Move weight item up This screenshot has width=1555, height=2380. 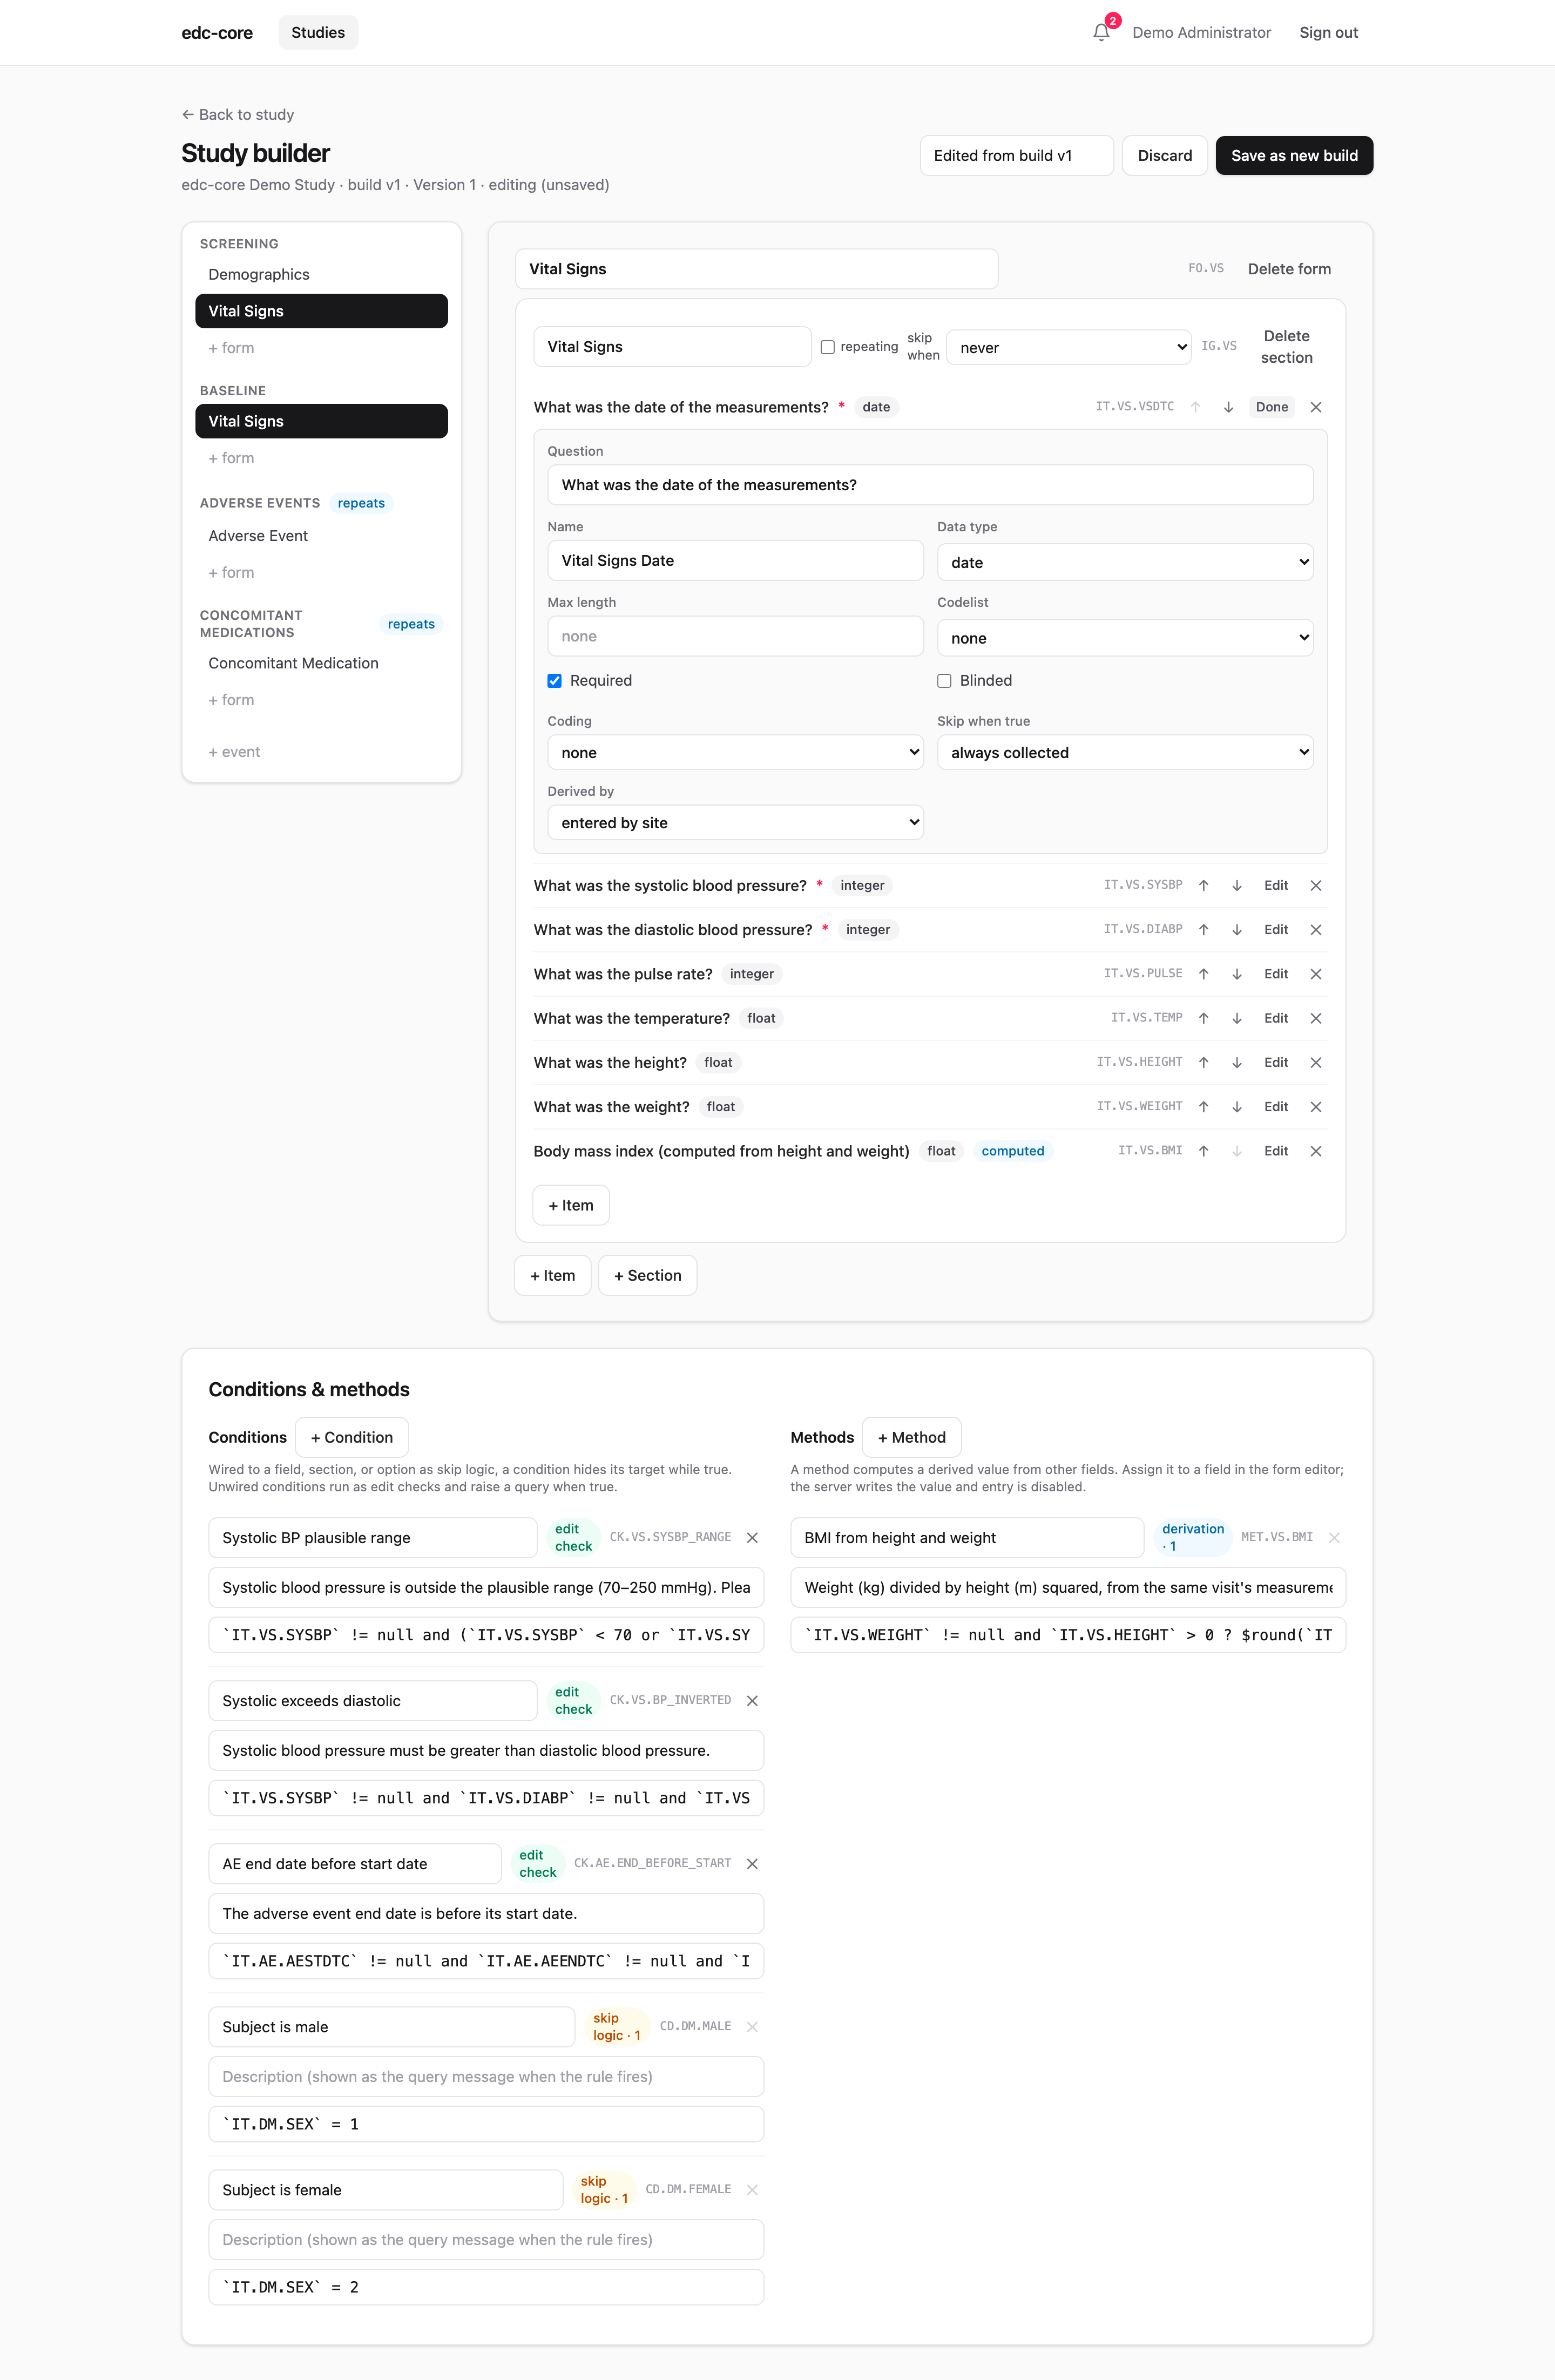1204,1106
